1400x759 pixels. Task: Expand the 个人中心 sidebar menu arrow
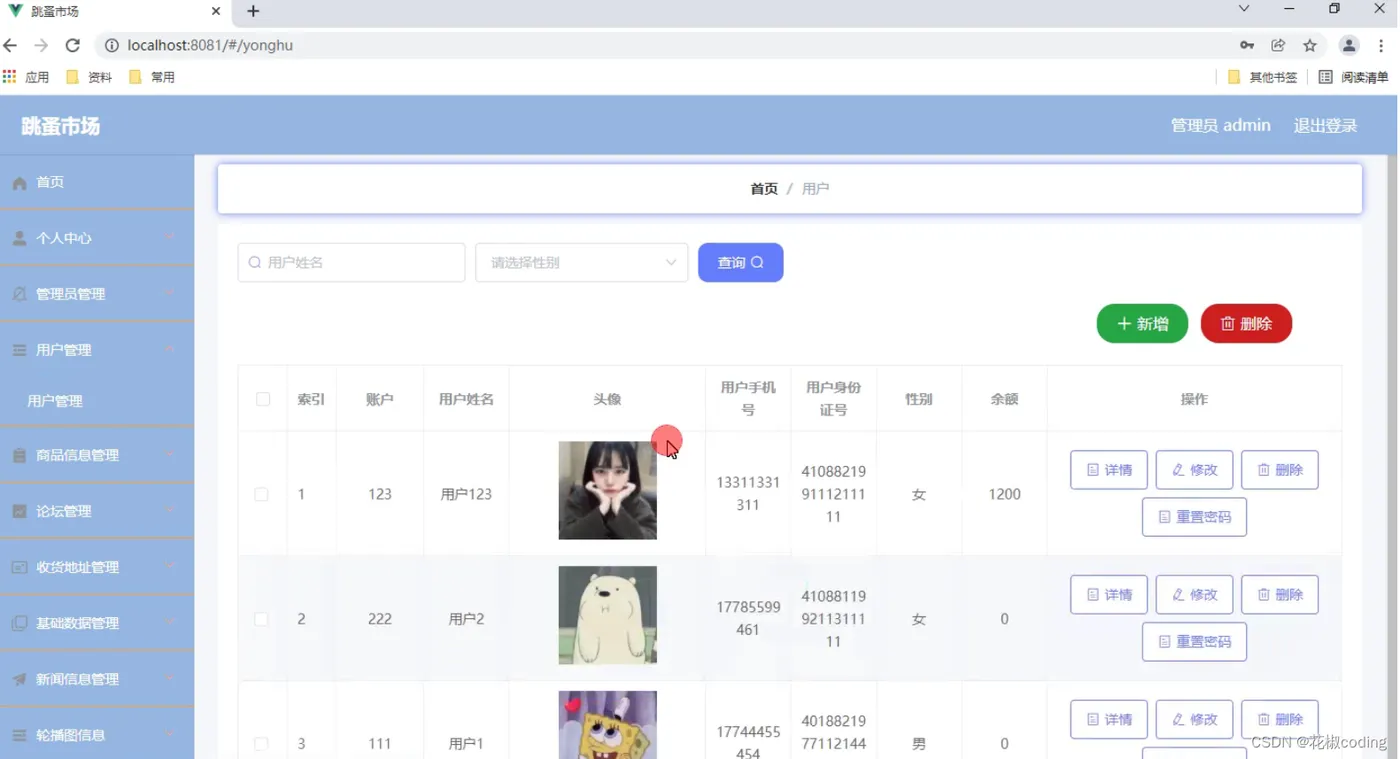pos(170,237)
